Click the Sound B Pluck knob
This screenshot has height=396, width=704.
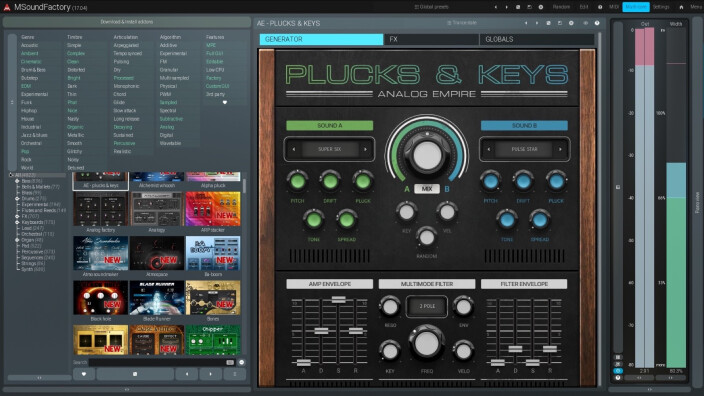pyautogui.click(x=556, y=181)
